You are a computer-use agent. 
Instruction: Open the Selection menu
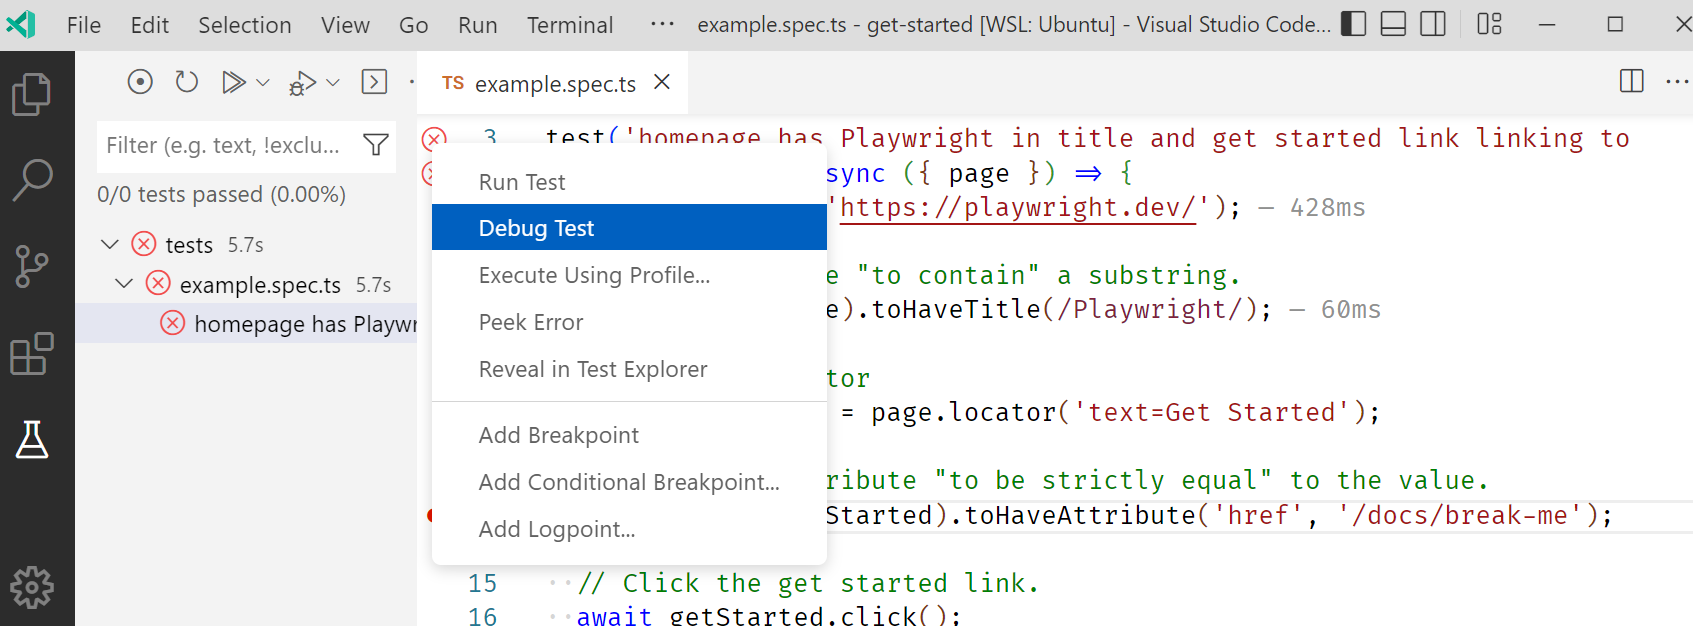pos(245,25)
